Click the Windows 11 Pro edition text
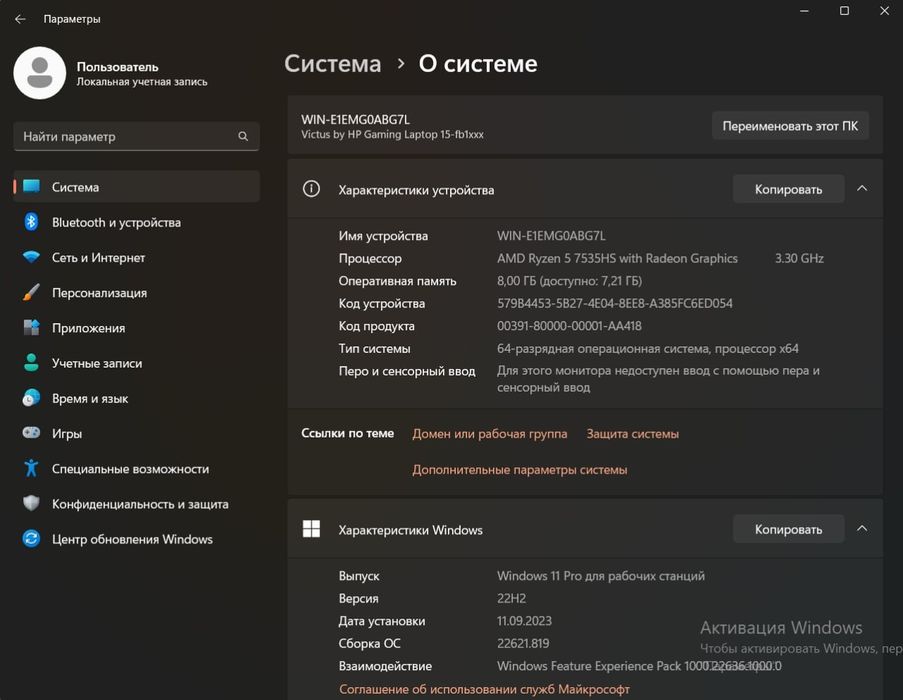The image size is (903, 700). point(601,576)
